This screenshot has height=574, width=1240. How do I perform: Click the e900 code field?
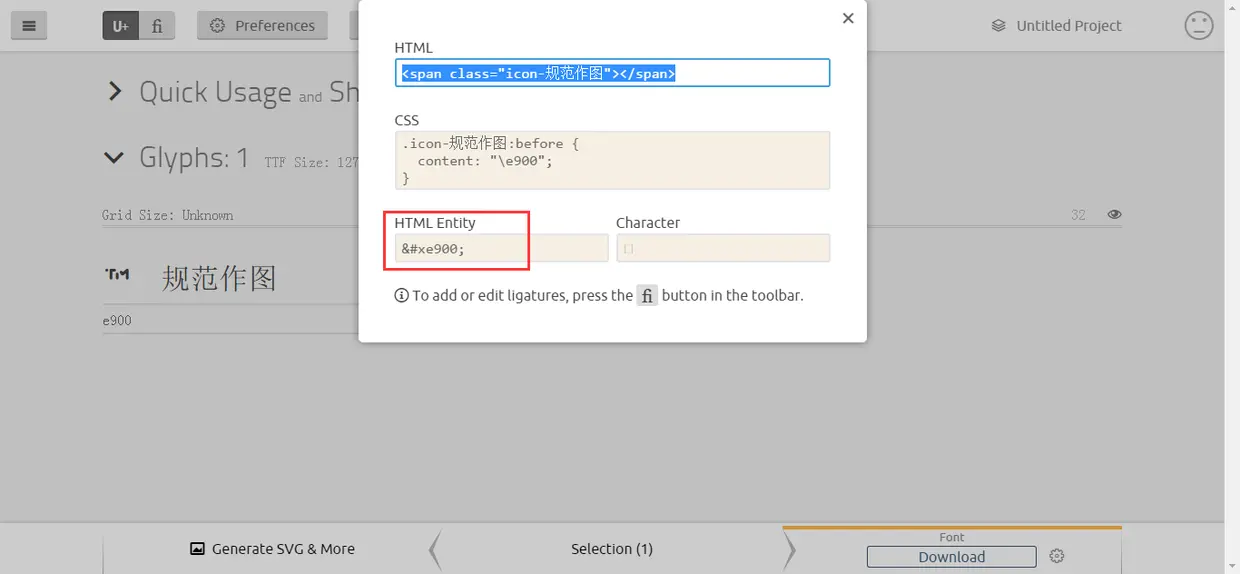[x=229, y=321]
